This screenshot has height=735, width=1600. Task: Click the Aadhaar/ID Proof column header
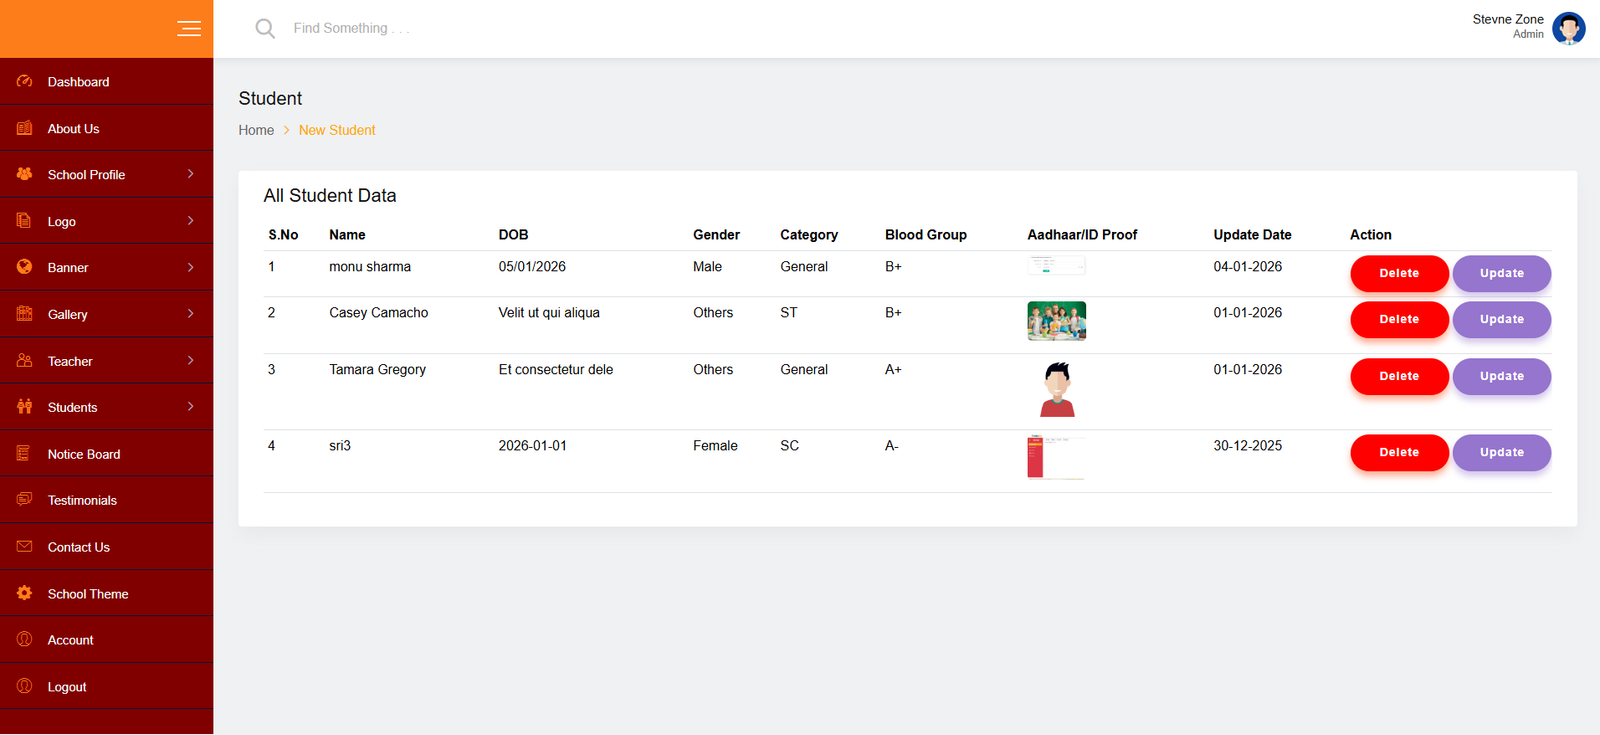[x=1082, y=235]
